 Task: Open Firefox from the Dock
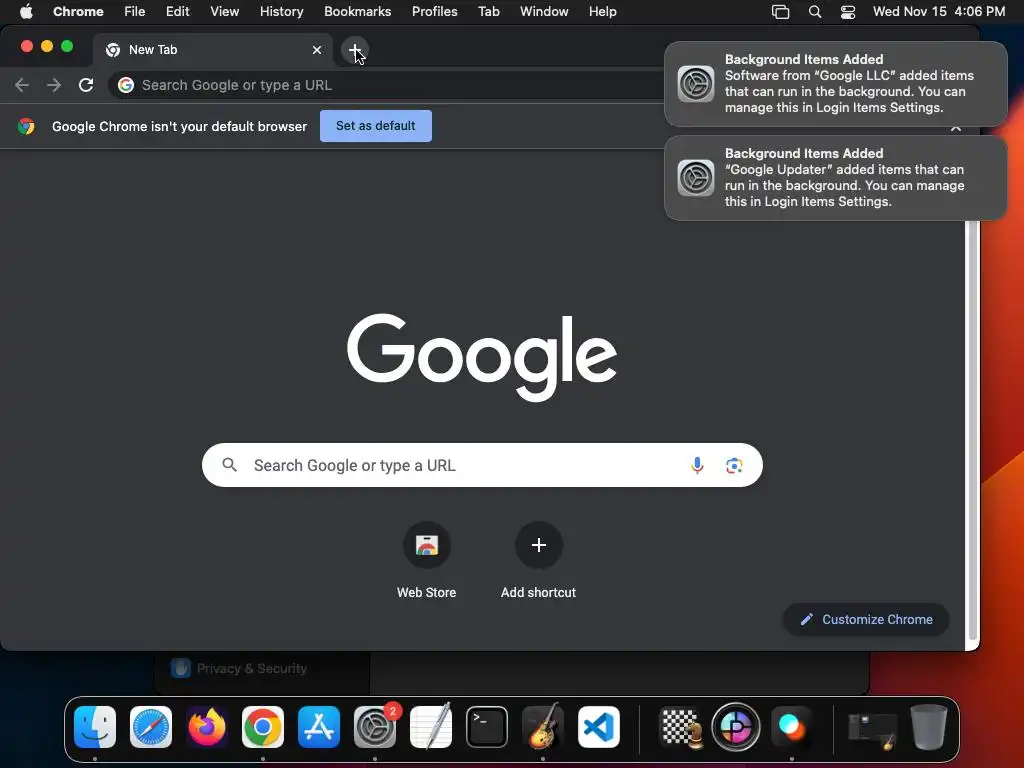tap(207, 727)
